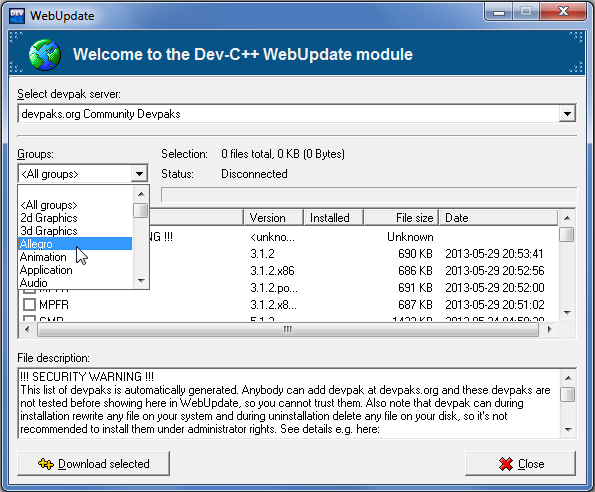
Task: Click file list horizontal scroll left arrow
Action: click(x=27, y=329)
